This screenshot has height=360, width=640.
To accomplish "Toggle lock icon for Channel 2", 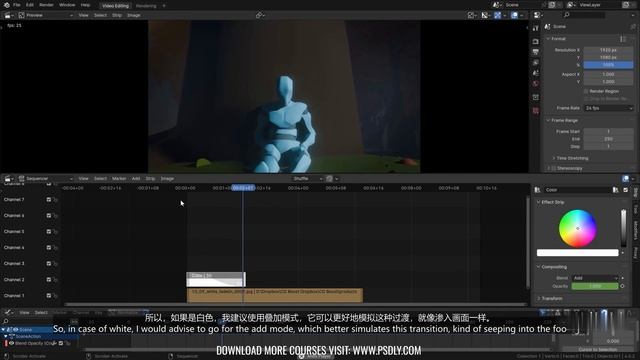I will coord(56,280).
